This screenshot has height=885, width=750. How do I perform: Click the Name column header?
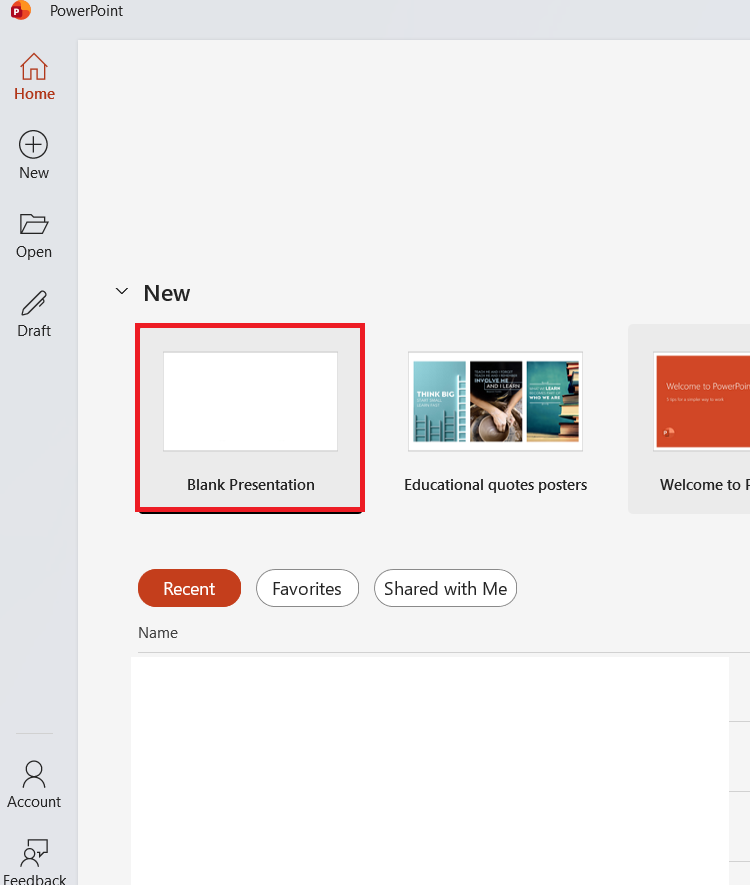158,633
